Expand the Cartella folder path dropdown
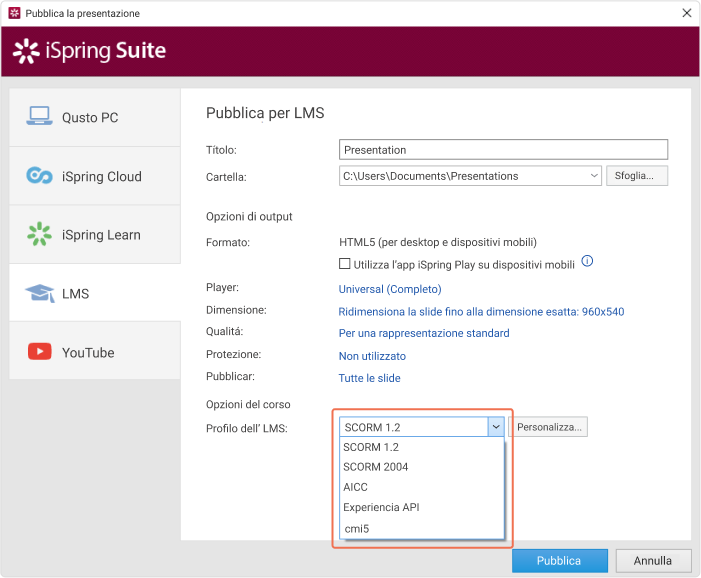 coord(594,176)
